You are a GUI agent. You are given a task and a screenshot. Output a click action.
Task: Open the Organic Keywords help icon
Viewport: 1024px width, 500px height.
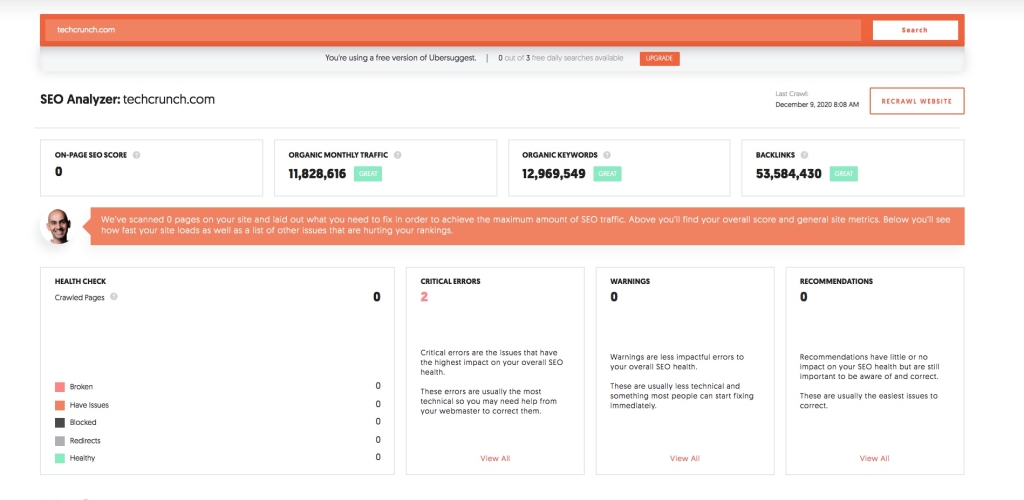(x=606, y=155)
